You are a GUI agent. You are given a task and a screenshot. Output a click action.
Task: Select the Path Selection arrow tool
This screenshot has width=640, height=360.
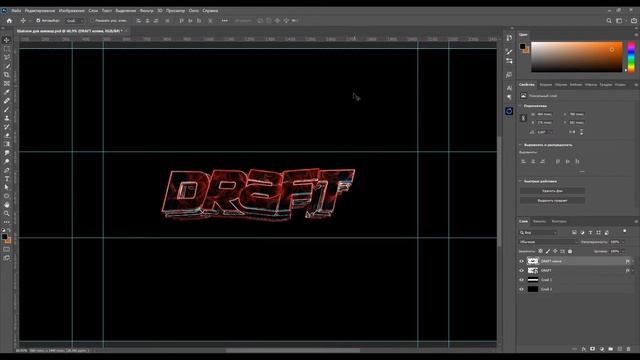tap(7, 187)
